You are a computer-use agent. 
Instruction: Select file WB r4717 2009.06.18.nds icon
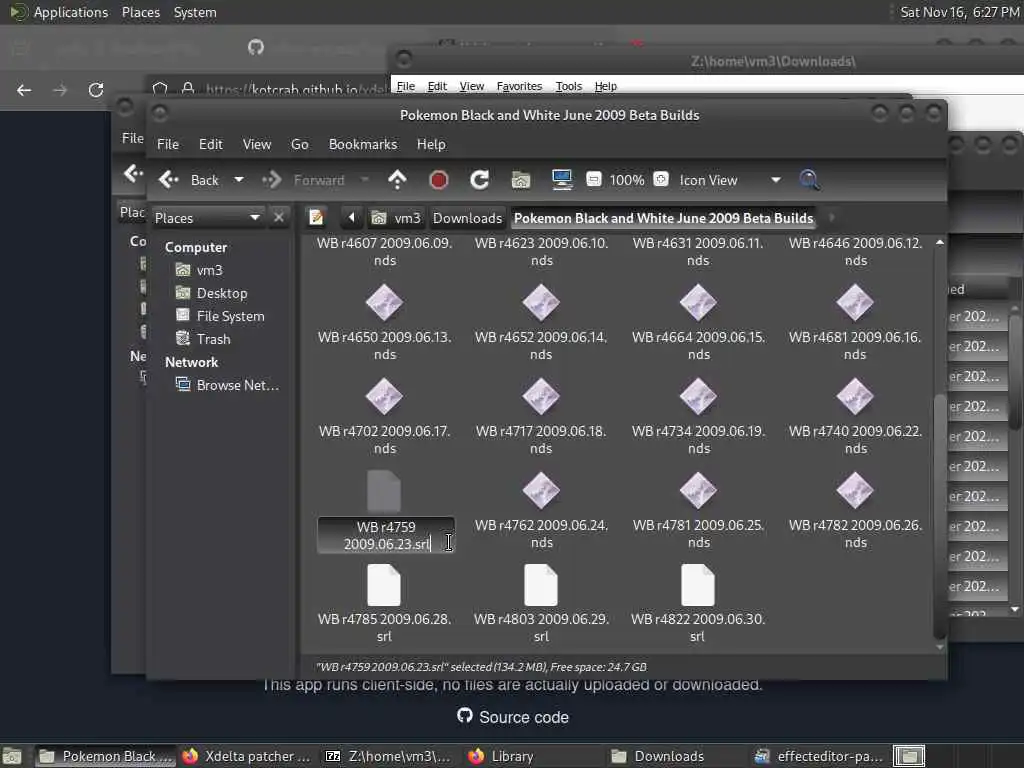[541, 397]
